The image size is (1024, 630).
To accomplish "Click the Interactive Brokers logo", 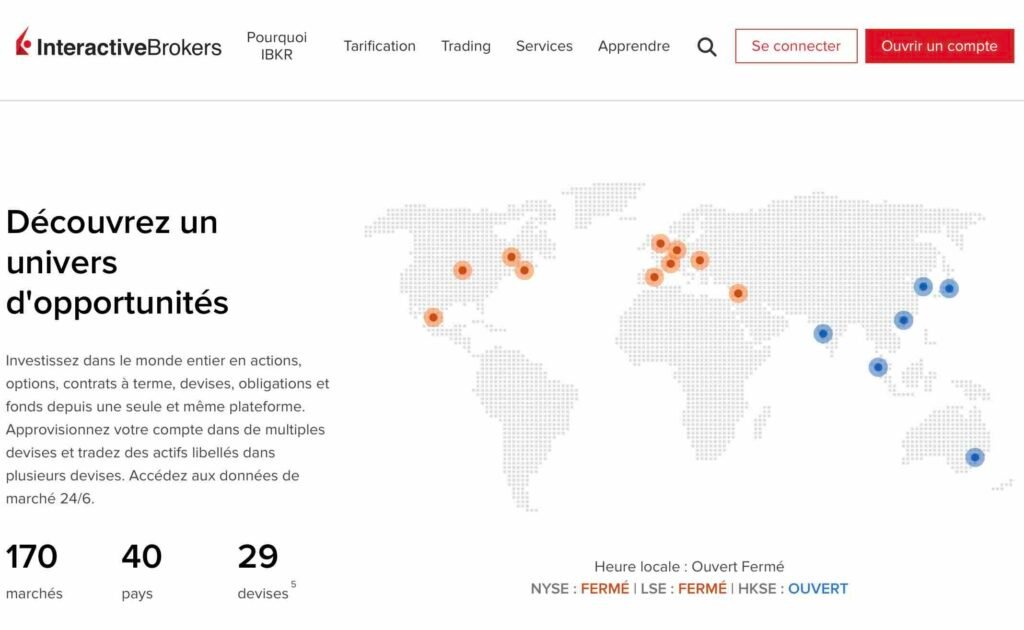I will pyautogui.click(x=118, y=43).
